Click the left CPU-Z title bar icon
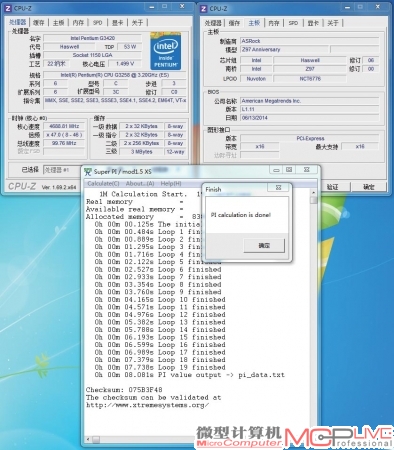Image resolution: width=394 pixels, height=450 pixels. point(8,8)
